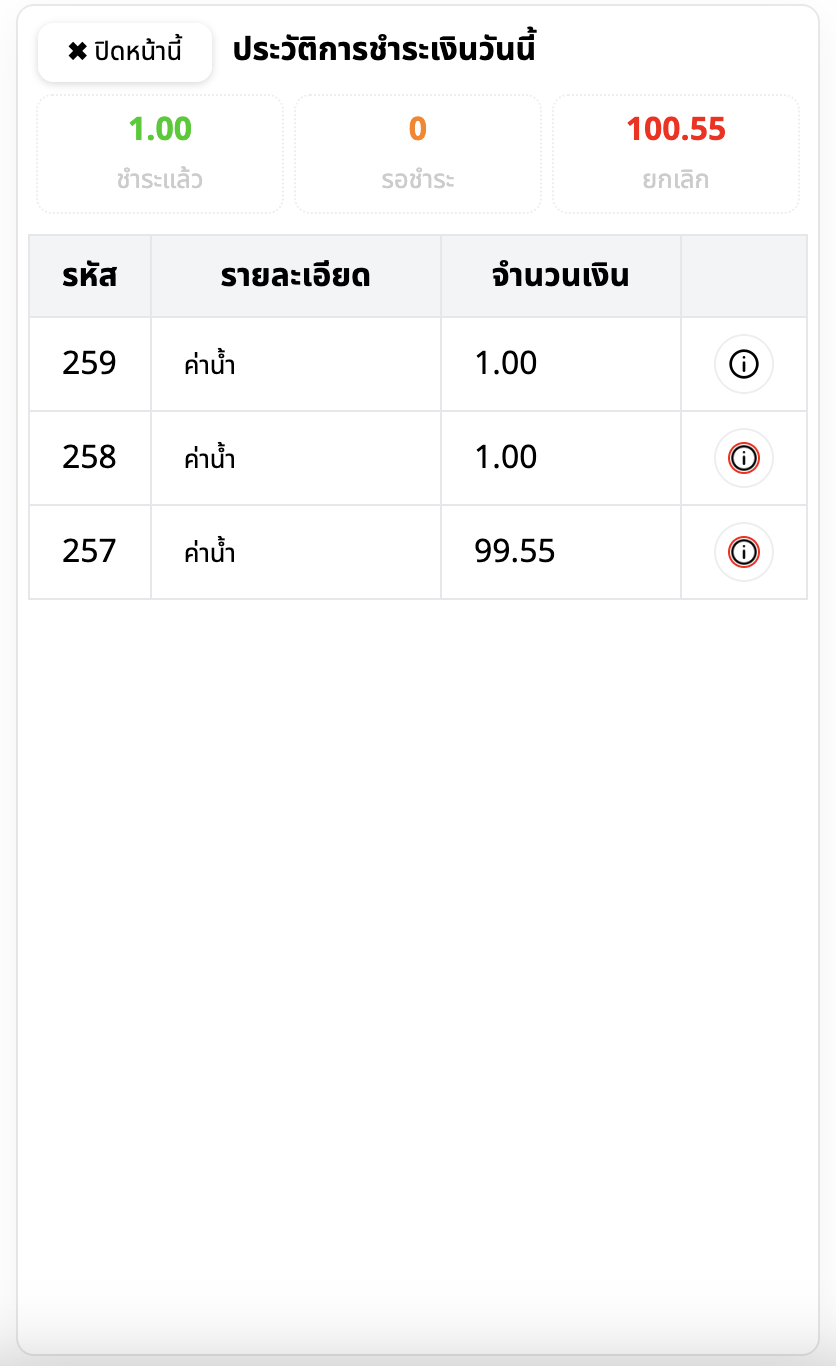Select code cell 259
Image resolution: width=836 pixels, height=1366 pixels.
[x=90, y=364]
